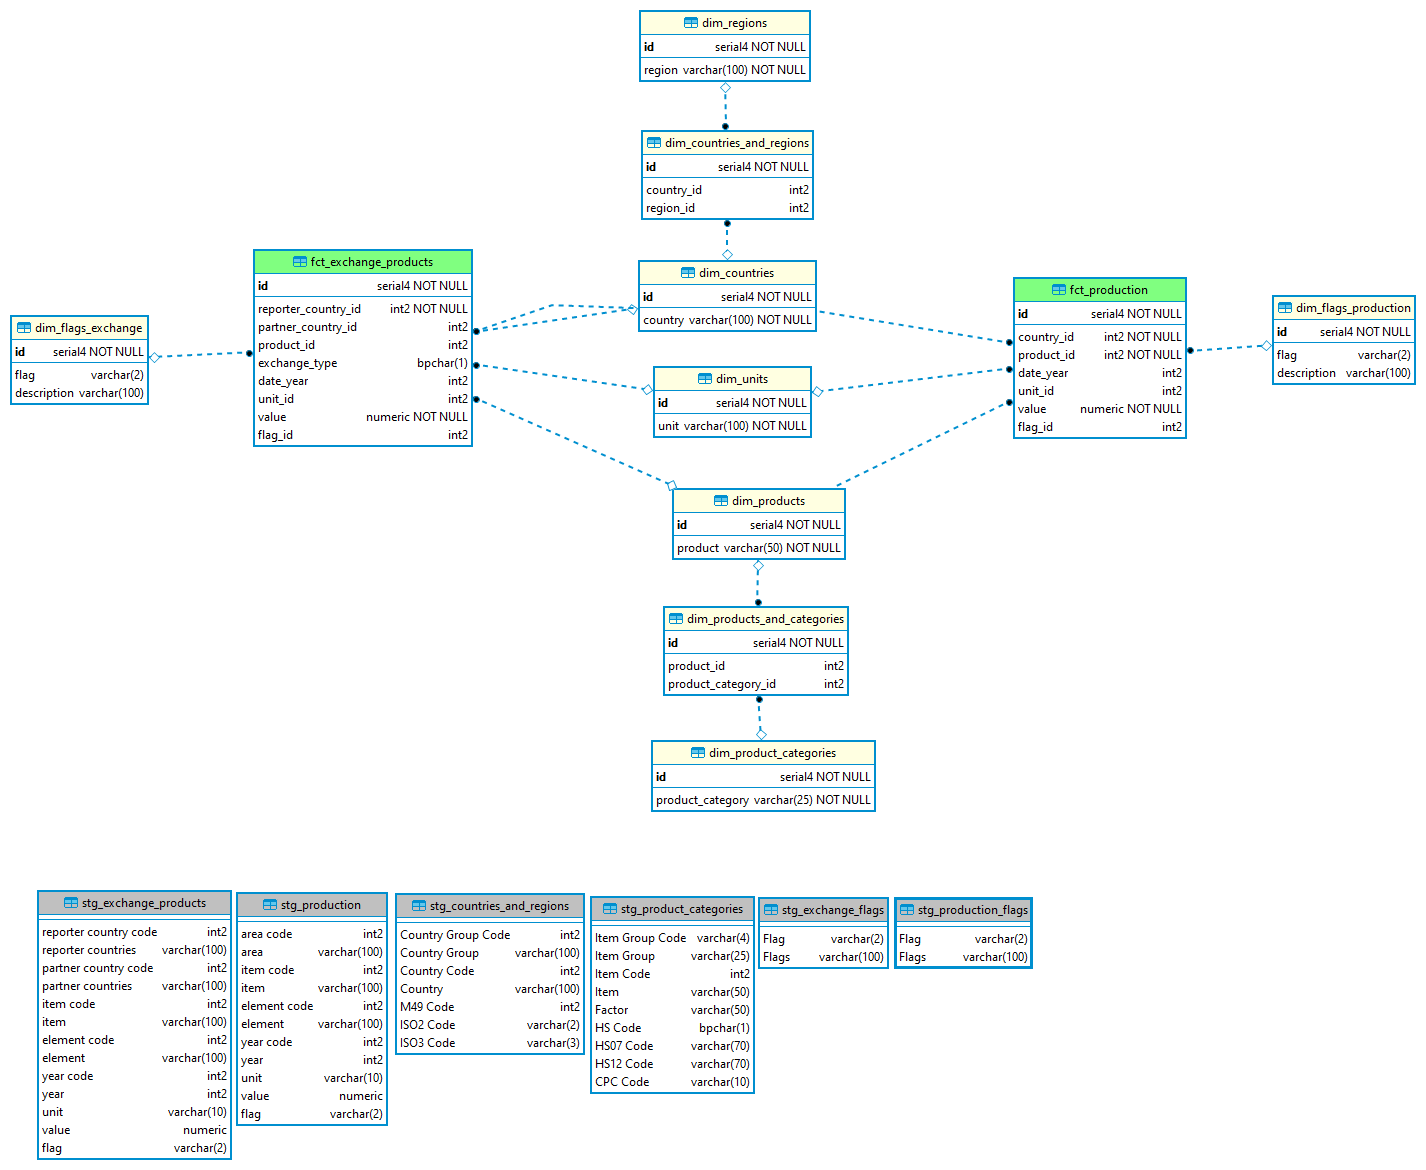
Task: Click the dim_products table header icon
Action: coord(720,500)
